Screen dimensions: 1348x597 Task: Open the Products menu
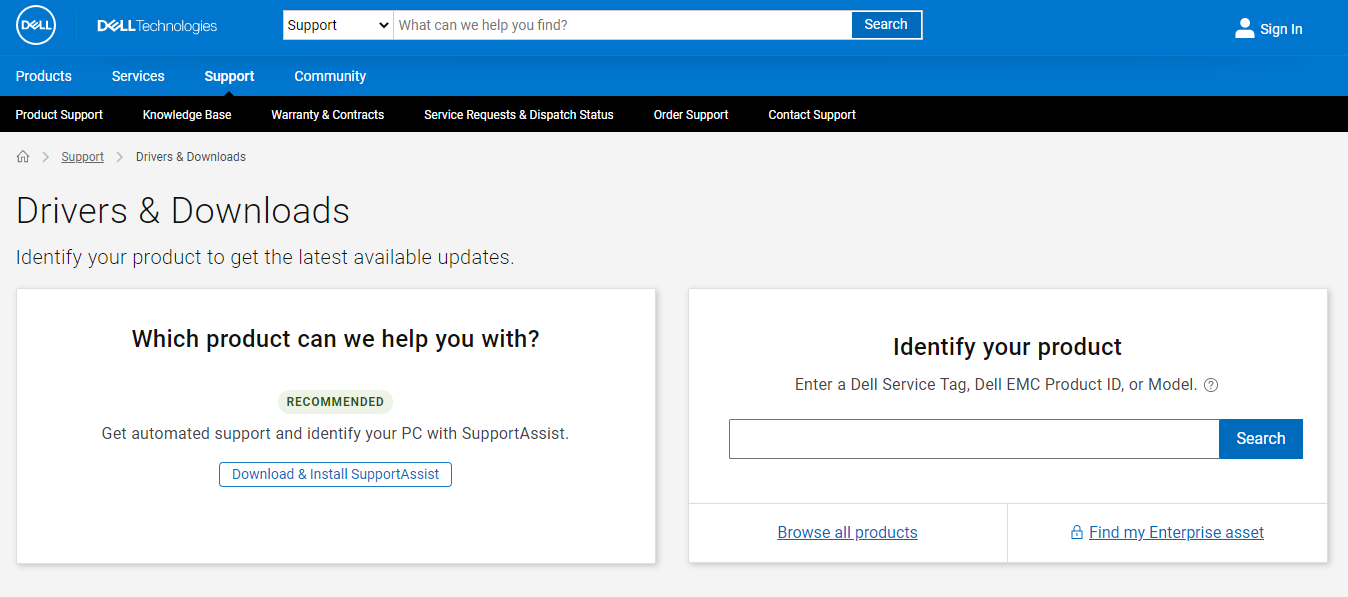tap(44, 76)
